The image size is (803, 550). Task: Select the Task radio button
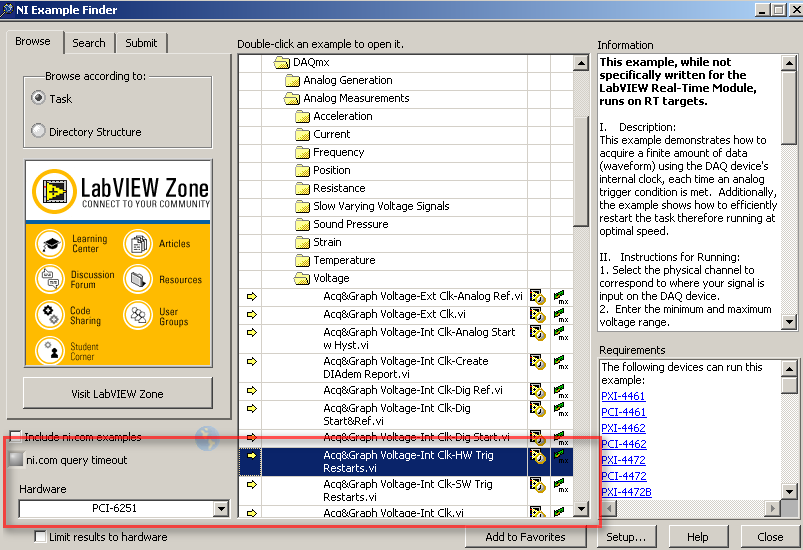38,97
